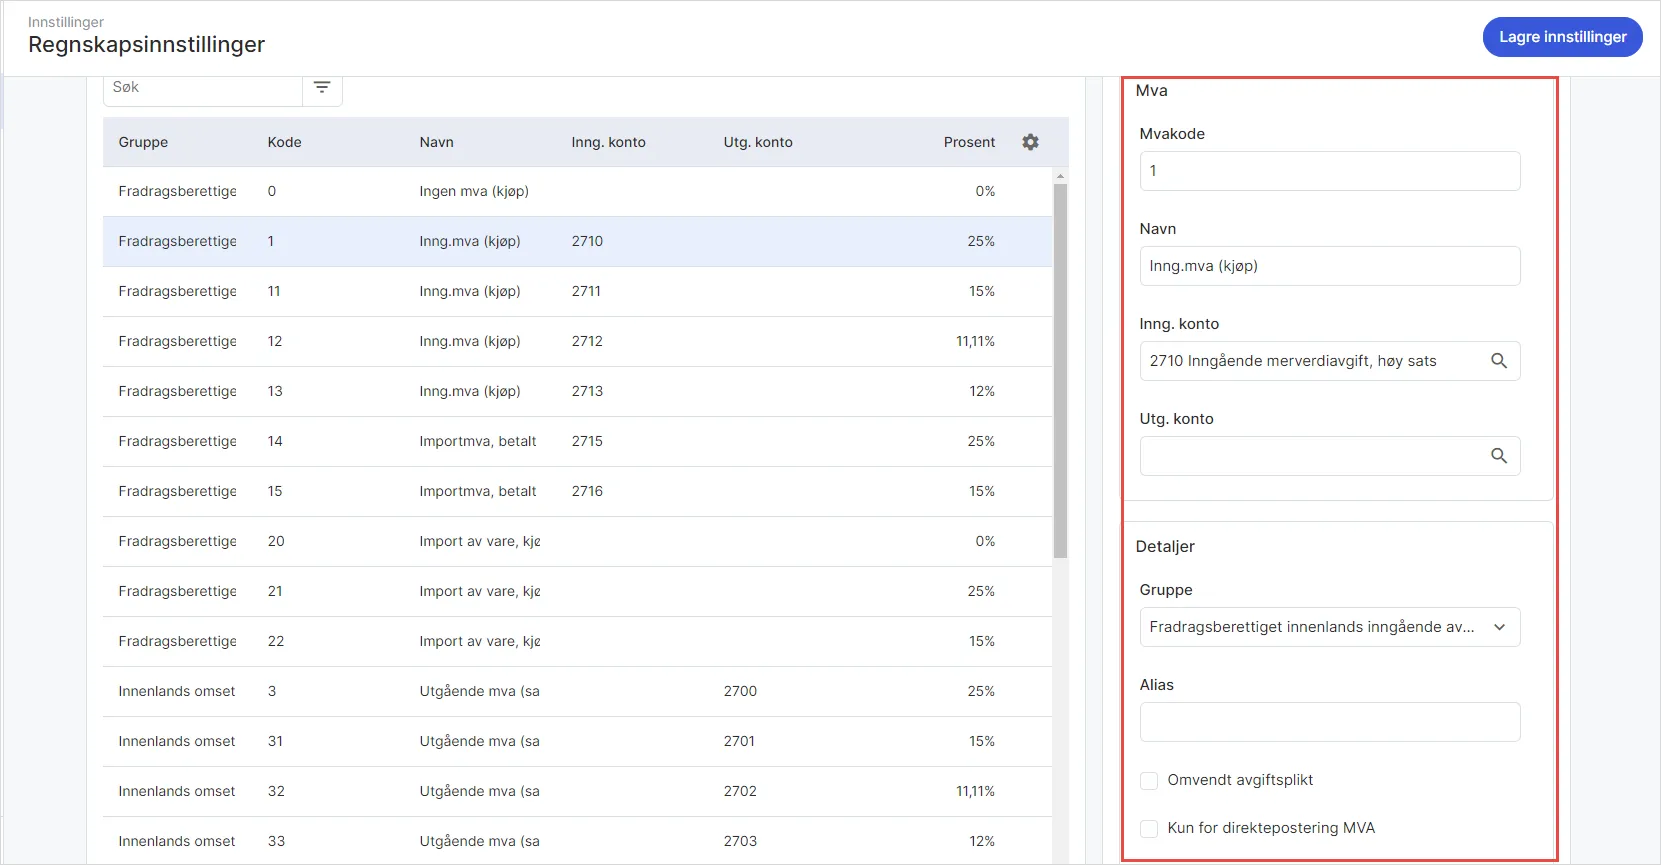Select the Utgående mva row with account 2700
This screenshot has height=865, width=1661.
click(577, 692)
